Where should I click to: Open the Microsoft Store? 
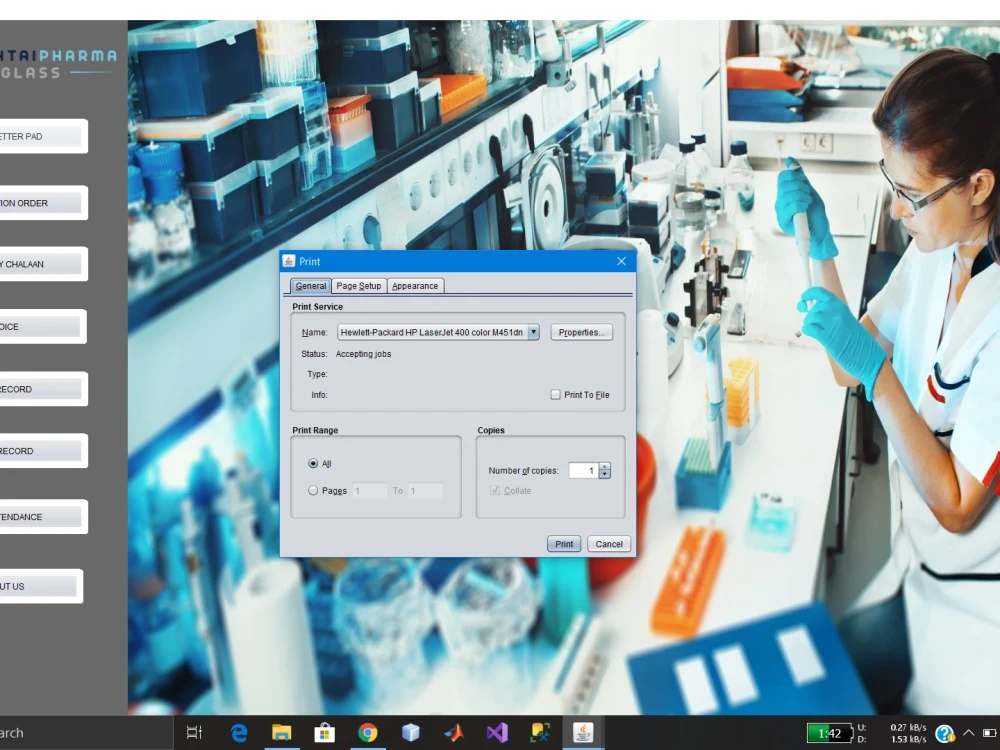324,733
